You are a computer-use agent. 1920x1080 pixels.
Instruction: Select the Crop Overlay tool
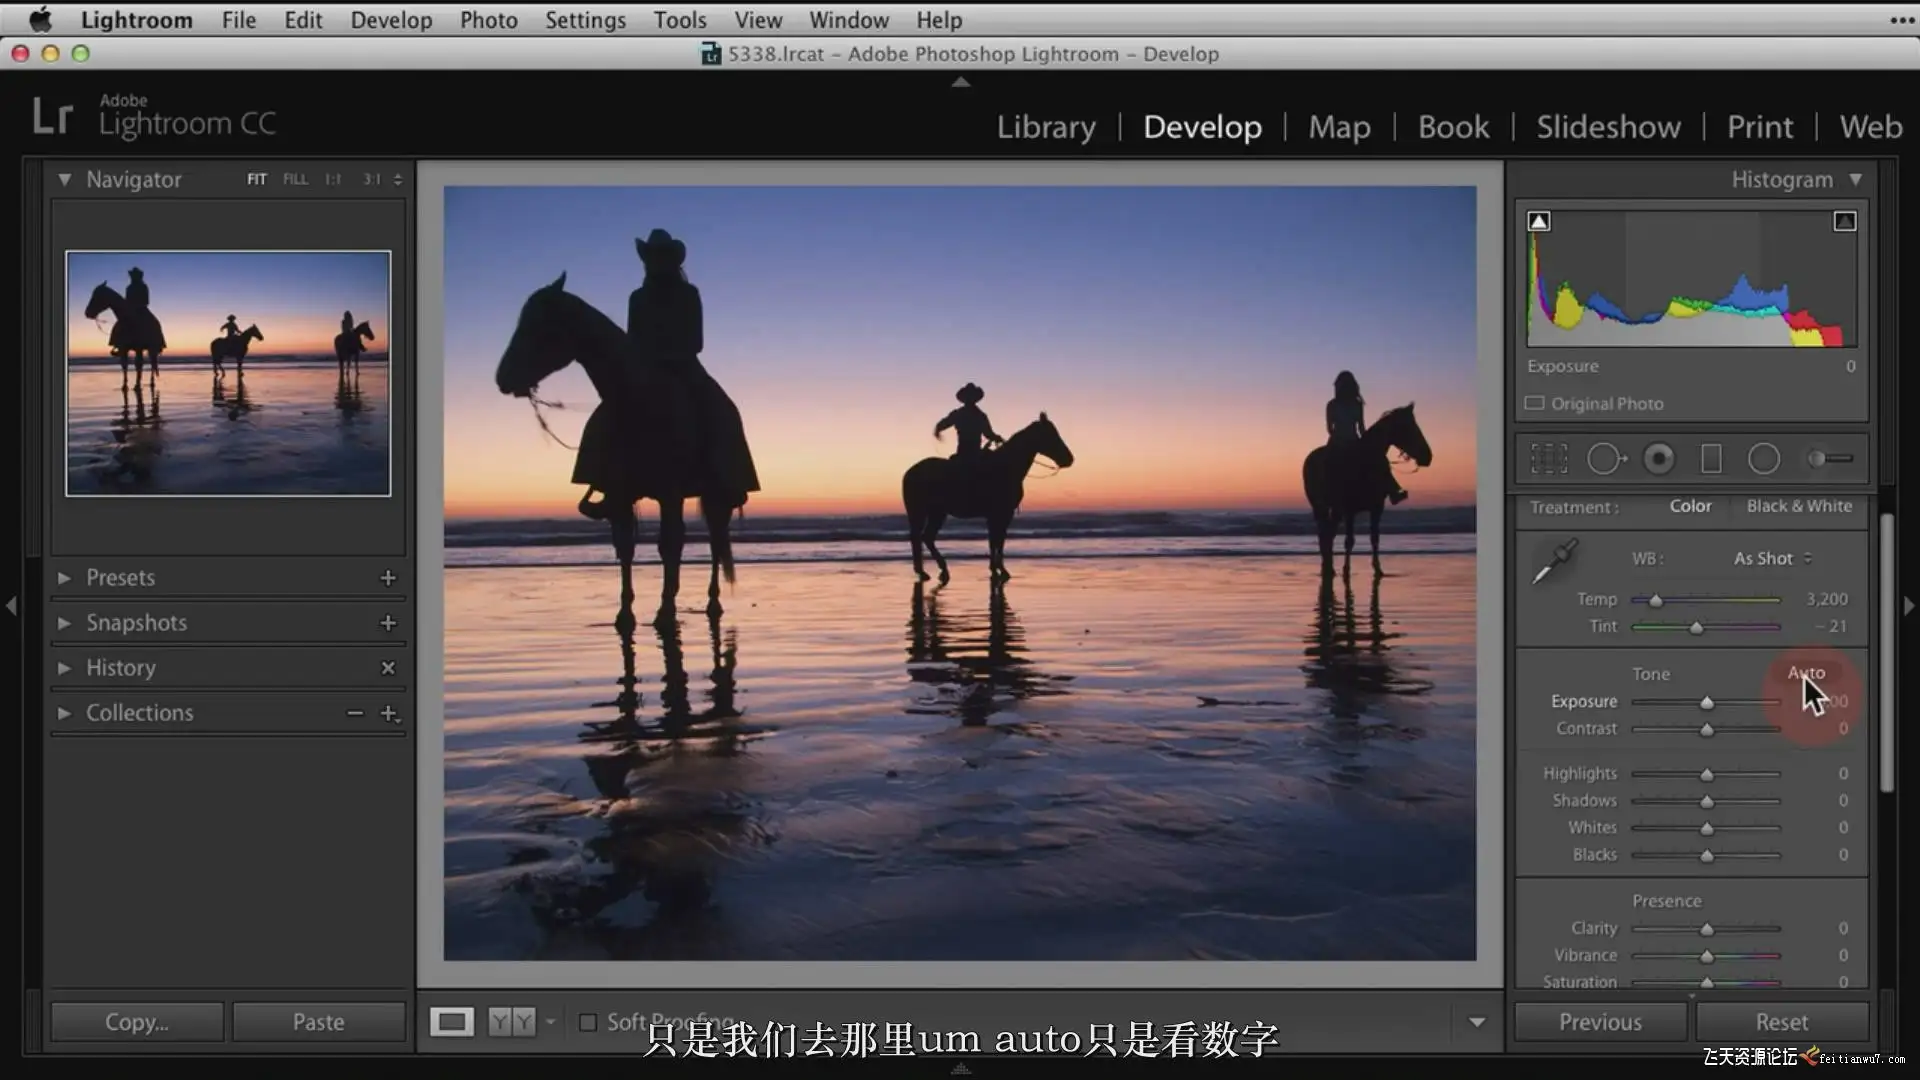tap(1549, 459)
